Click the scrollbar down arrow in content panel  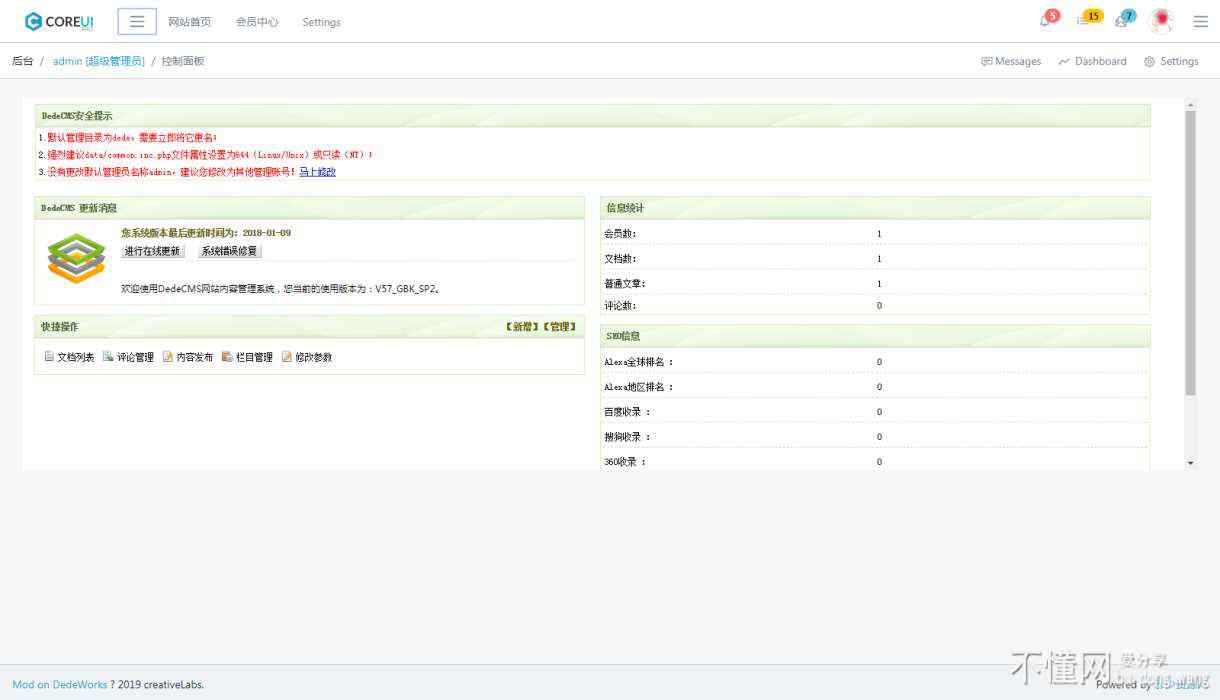click(x=1190, y=463)
